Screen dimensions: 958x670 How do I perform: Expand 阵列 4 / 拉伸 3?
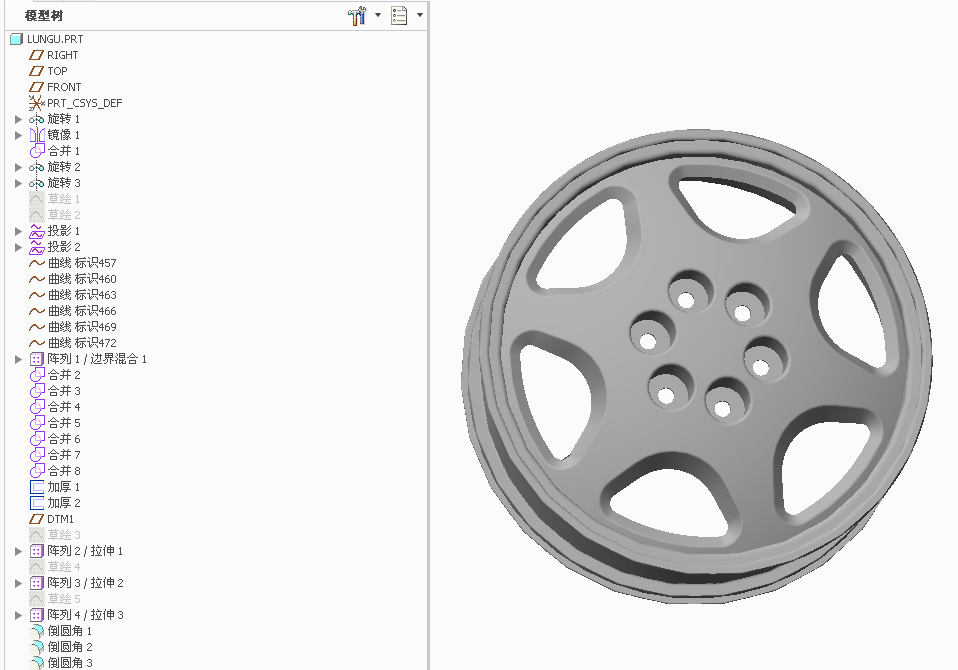(x=18, y=615)
